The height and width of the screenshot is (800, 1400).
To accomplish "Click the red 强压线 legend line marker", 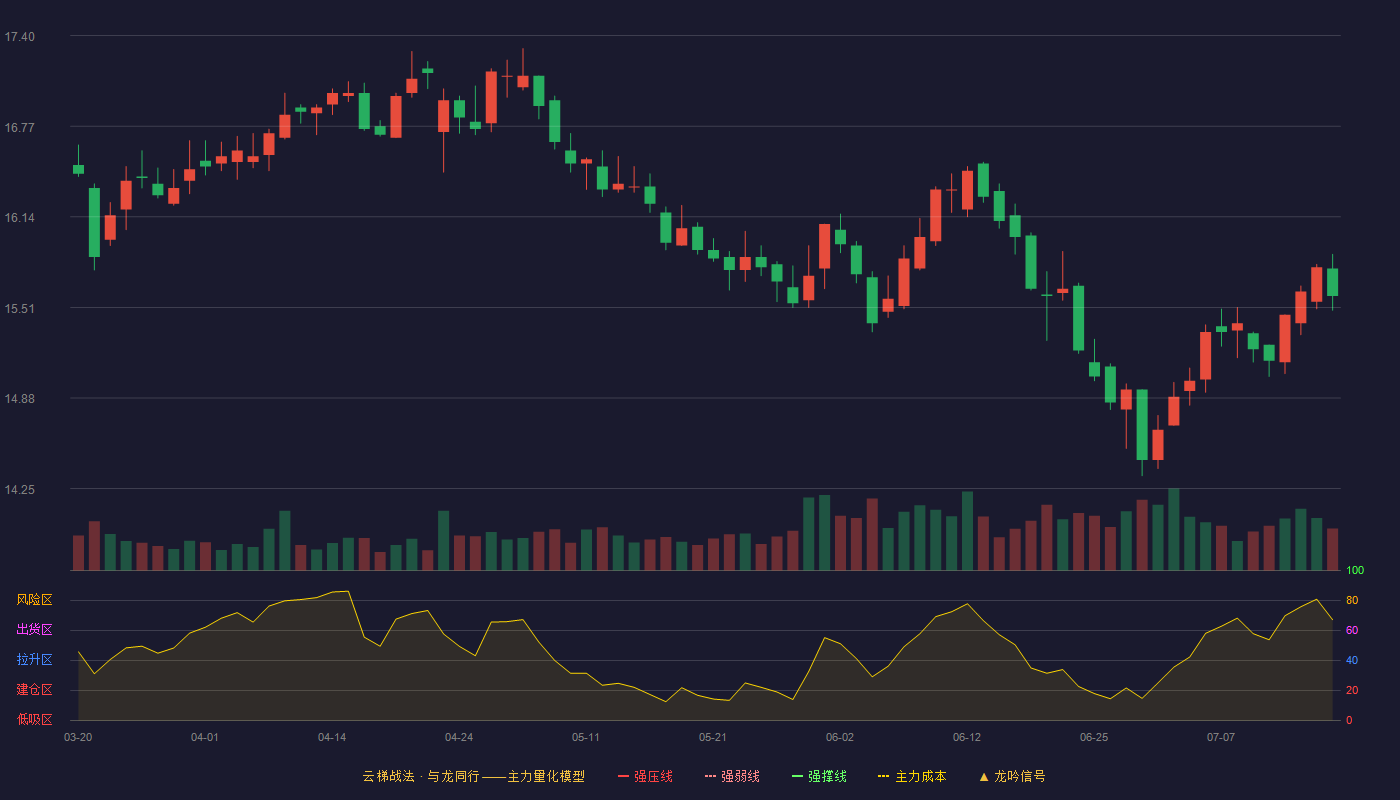I will [623, 776].
